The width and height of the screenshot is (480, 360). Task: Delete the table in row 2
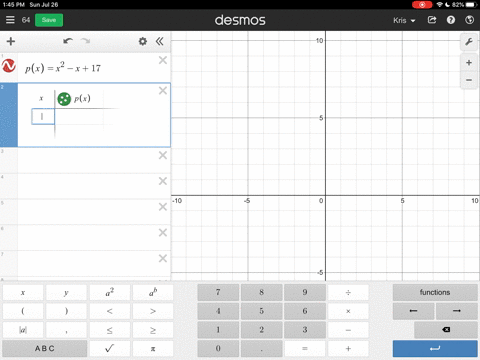pos(163,91)
